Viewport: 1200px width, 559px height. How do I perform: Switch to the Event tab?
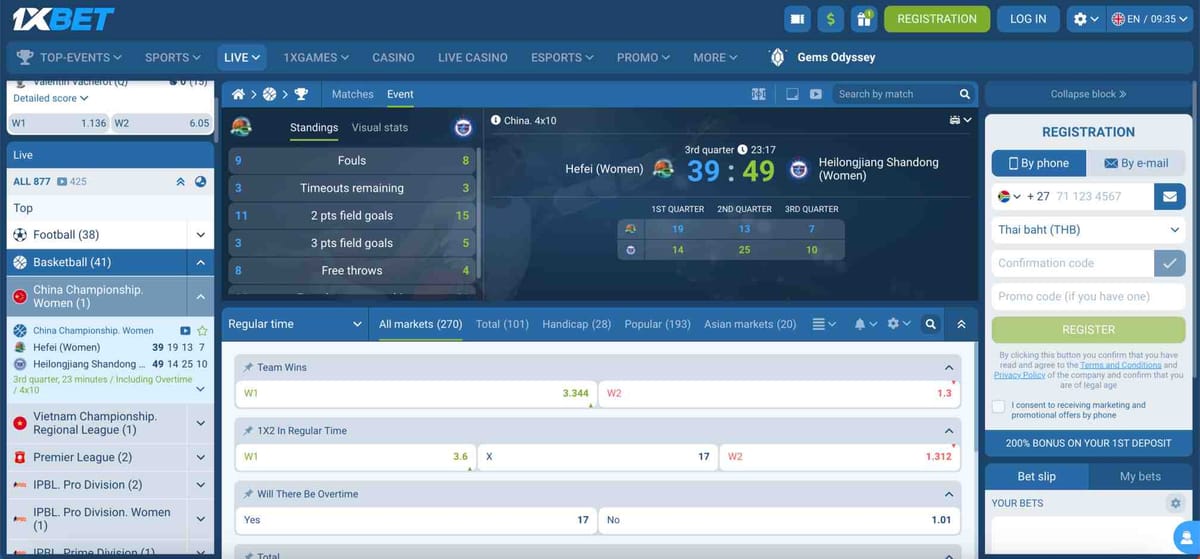pyautogui.click(x=400, y=94)
